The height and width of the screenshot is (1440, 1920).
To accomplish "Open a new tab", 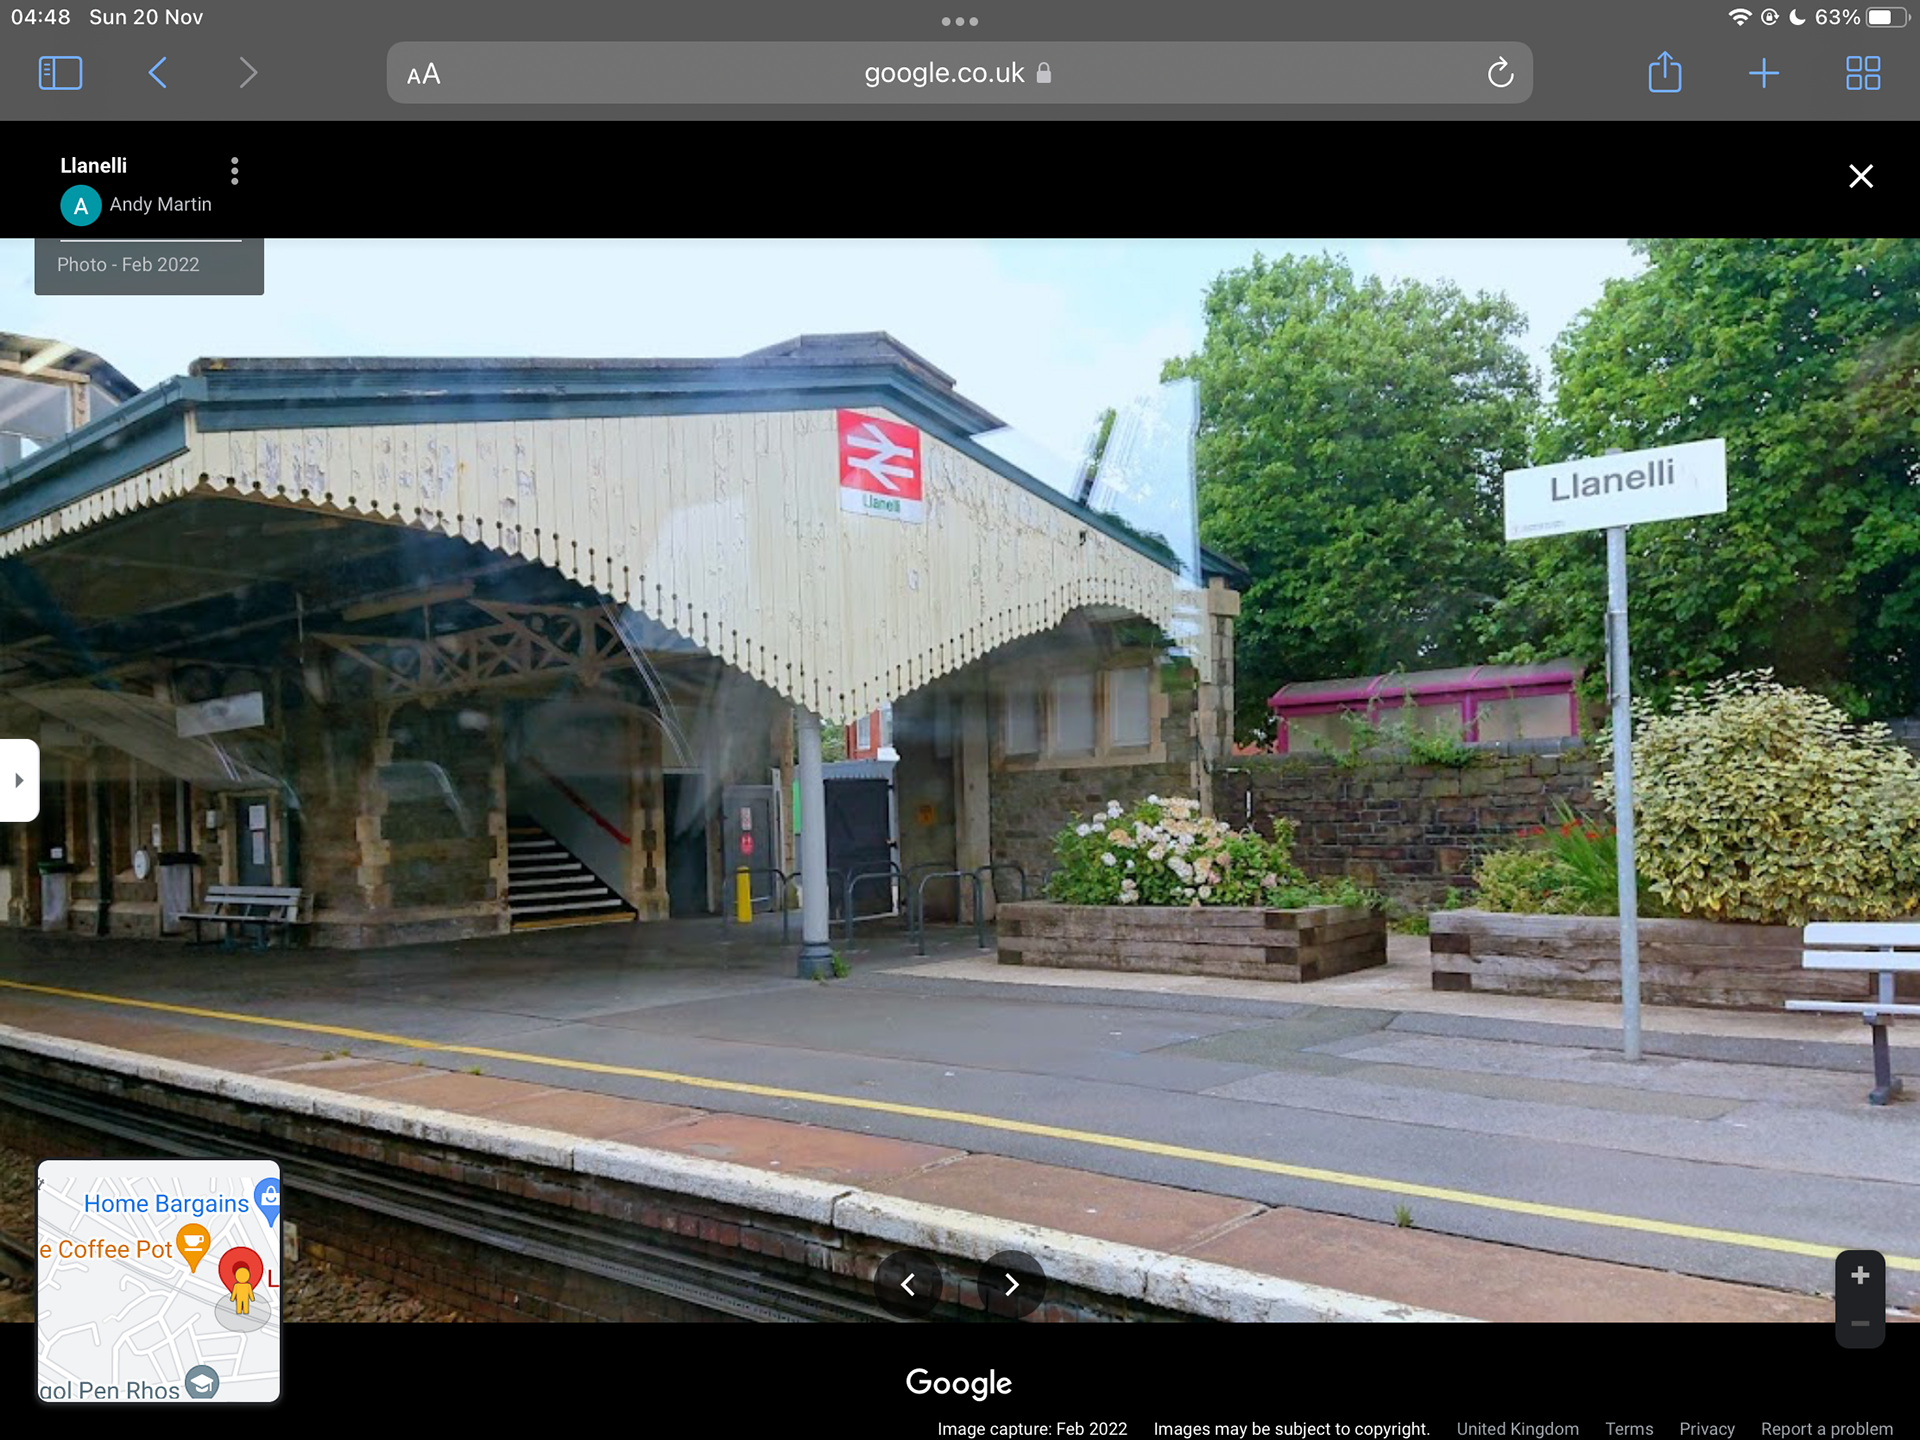I will (x=1764, y=73).
